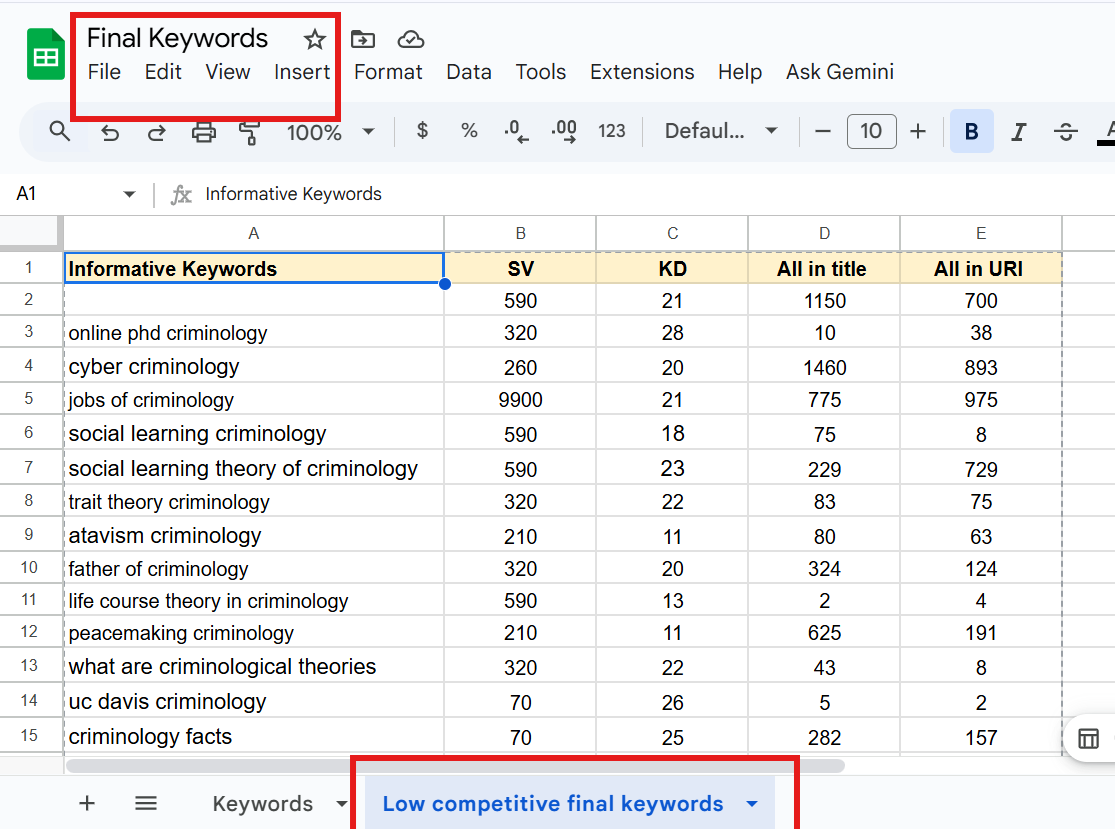Image resolution: width=1115 pixels, height=829 pixels.
Task: Check the cloud save status icon
Action: [x=411, y=39]
